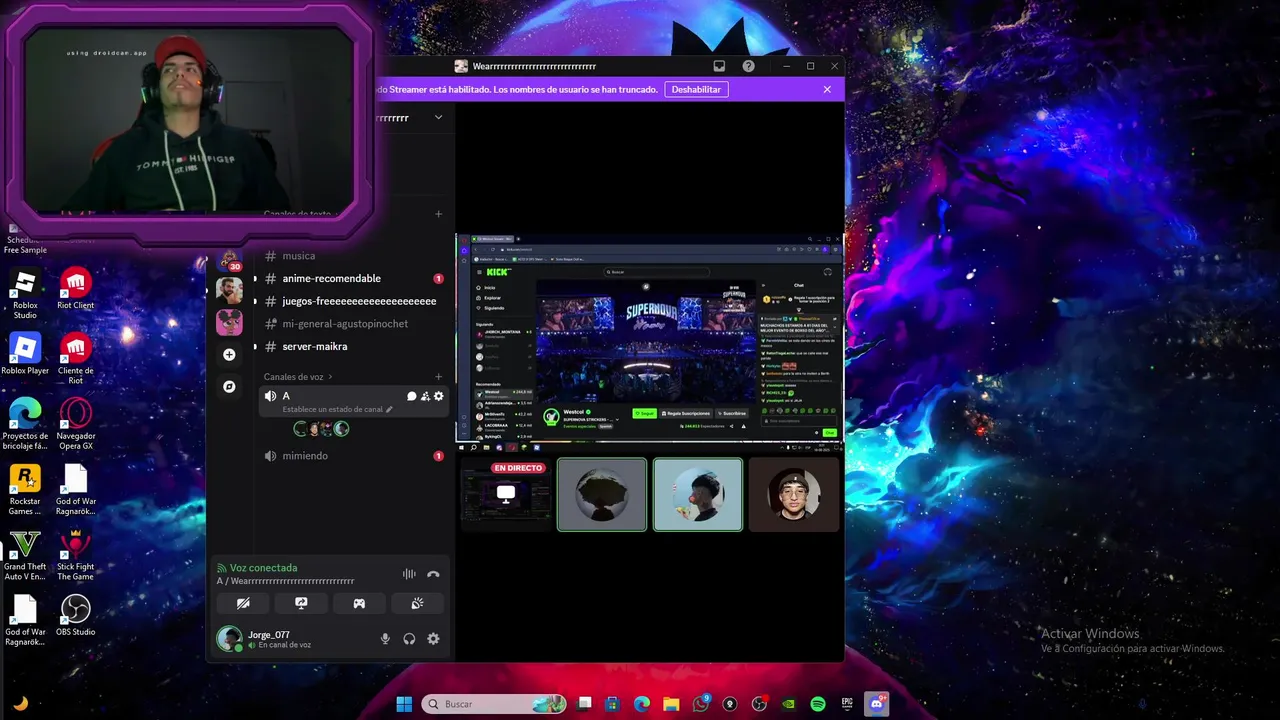Mute Discord microphone
This screenshot has height=720, width=1280.
pyautogui.click(x=385, y=639)
